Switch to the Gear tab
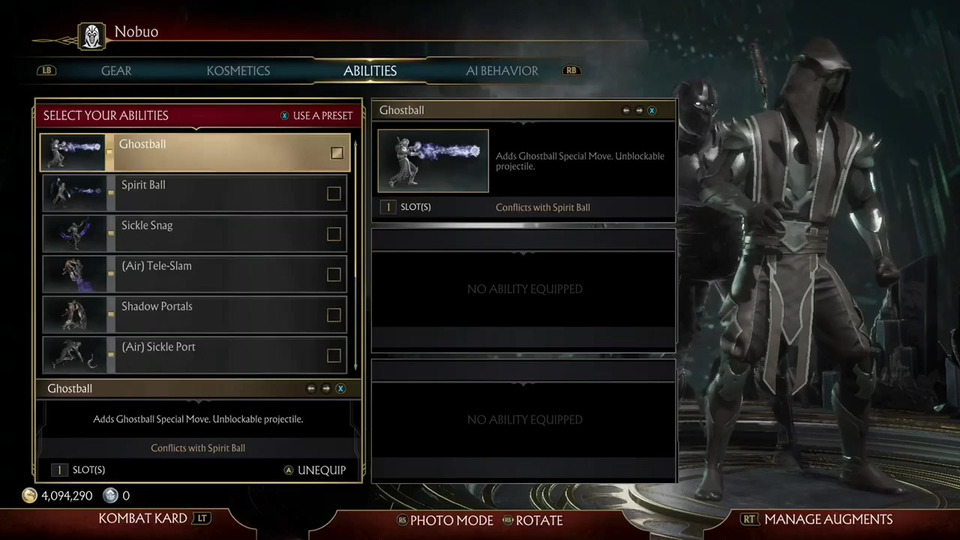 coord(116,71)
